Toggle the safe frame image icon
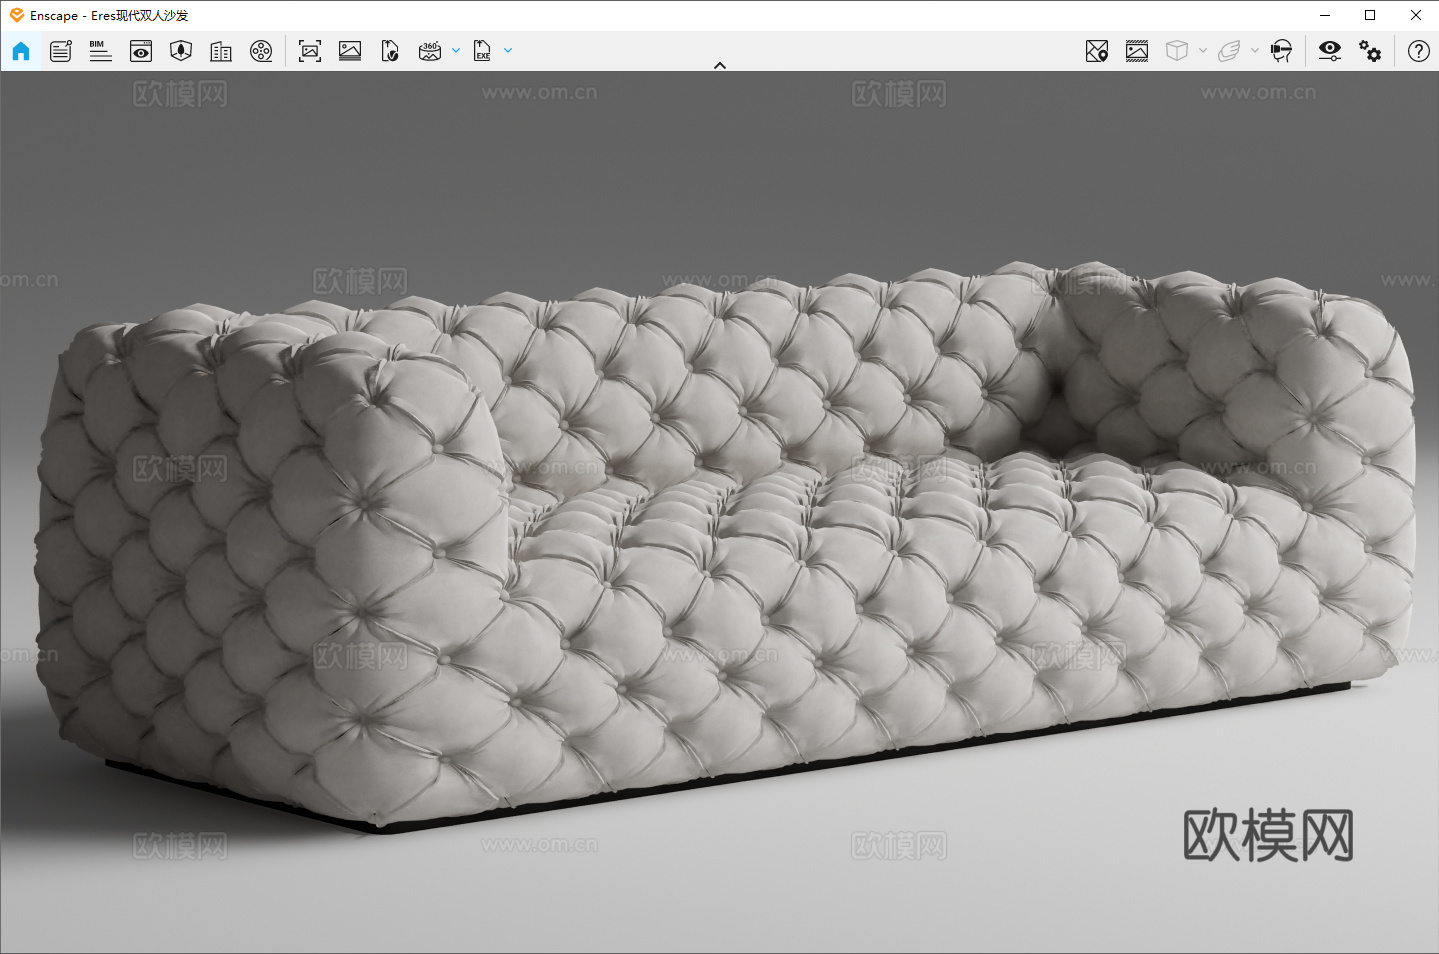The height and width of the screenshot is (954, 1439). pyautogui.click(x=1137, y=51)
